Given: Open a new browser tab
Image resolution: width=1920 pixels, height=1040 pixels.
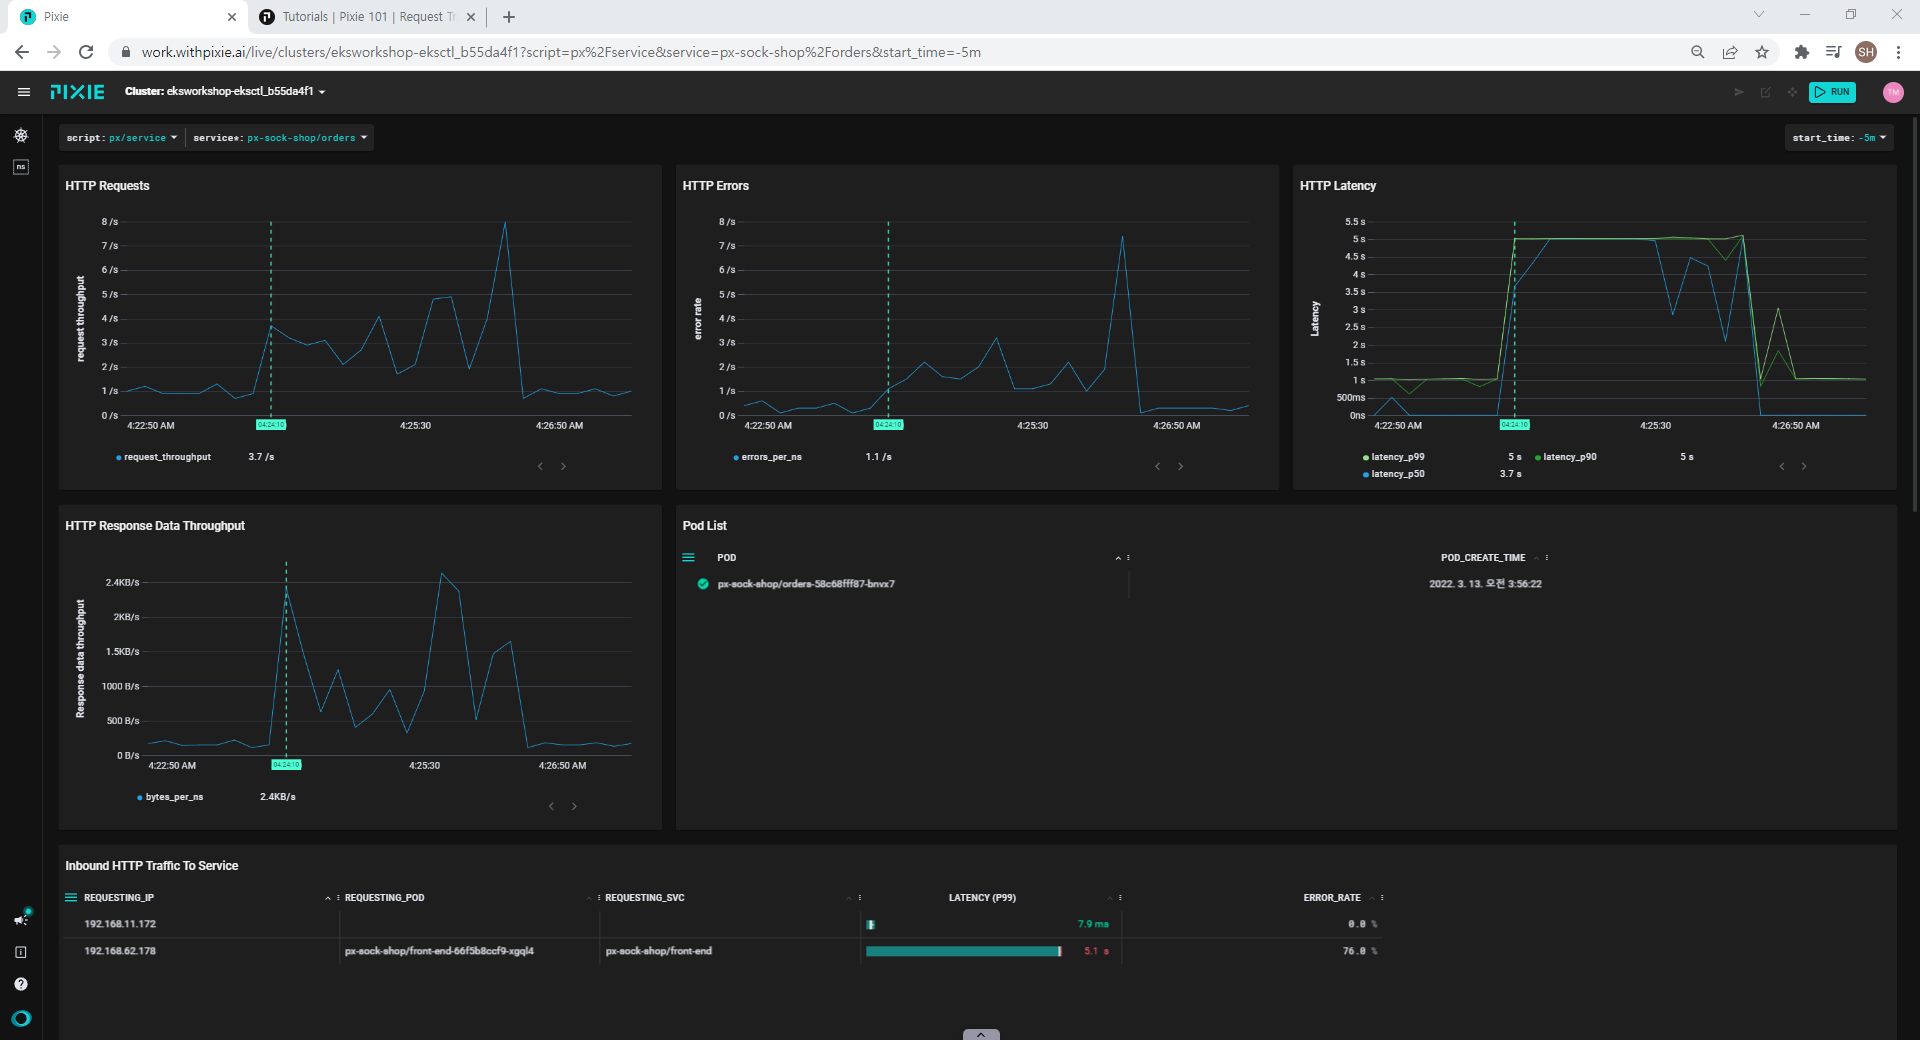Looking at the screenshot, I should pos(509,17).
